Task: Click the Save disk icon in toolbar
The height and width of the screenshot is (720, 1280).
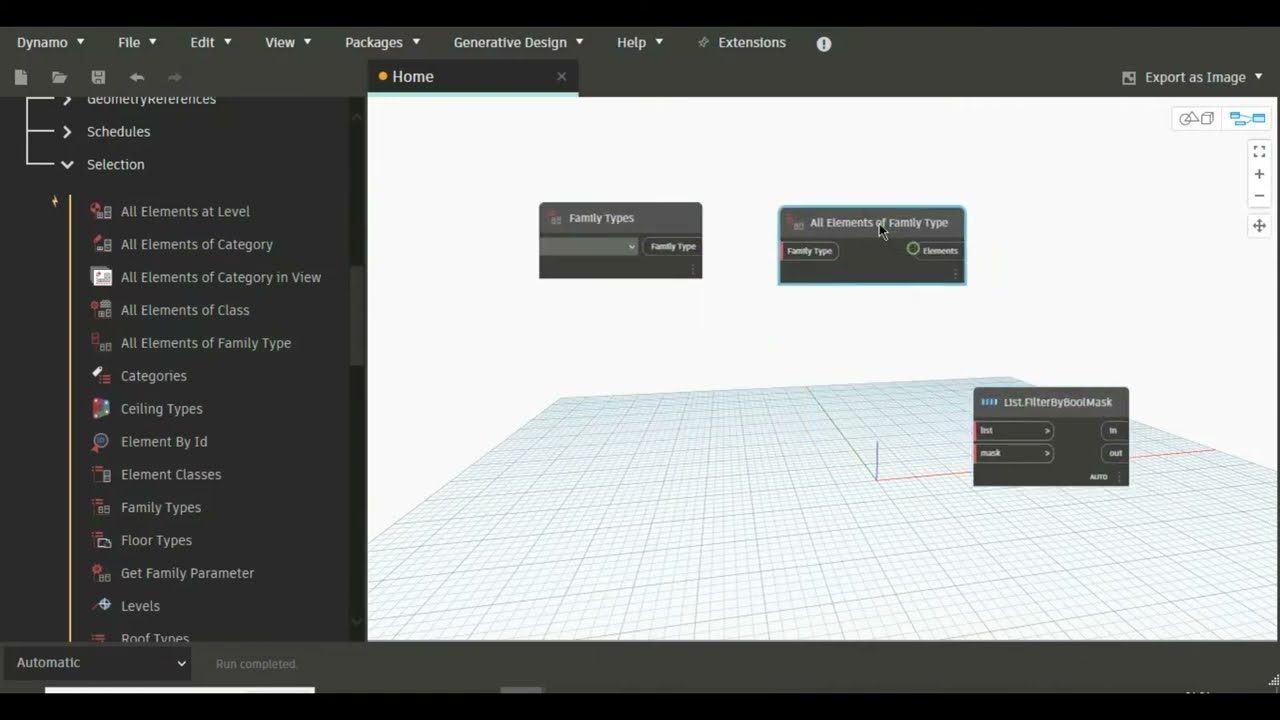Action: (98, 77)
